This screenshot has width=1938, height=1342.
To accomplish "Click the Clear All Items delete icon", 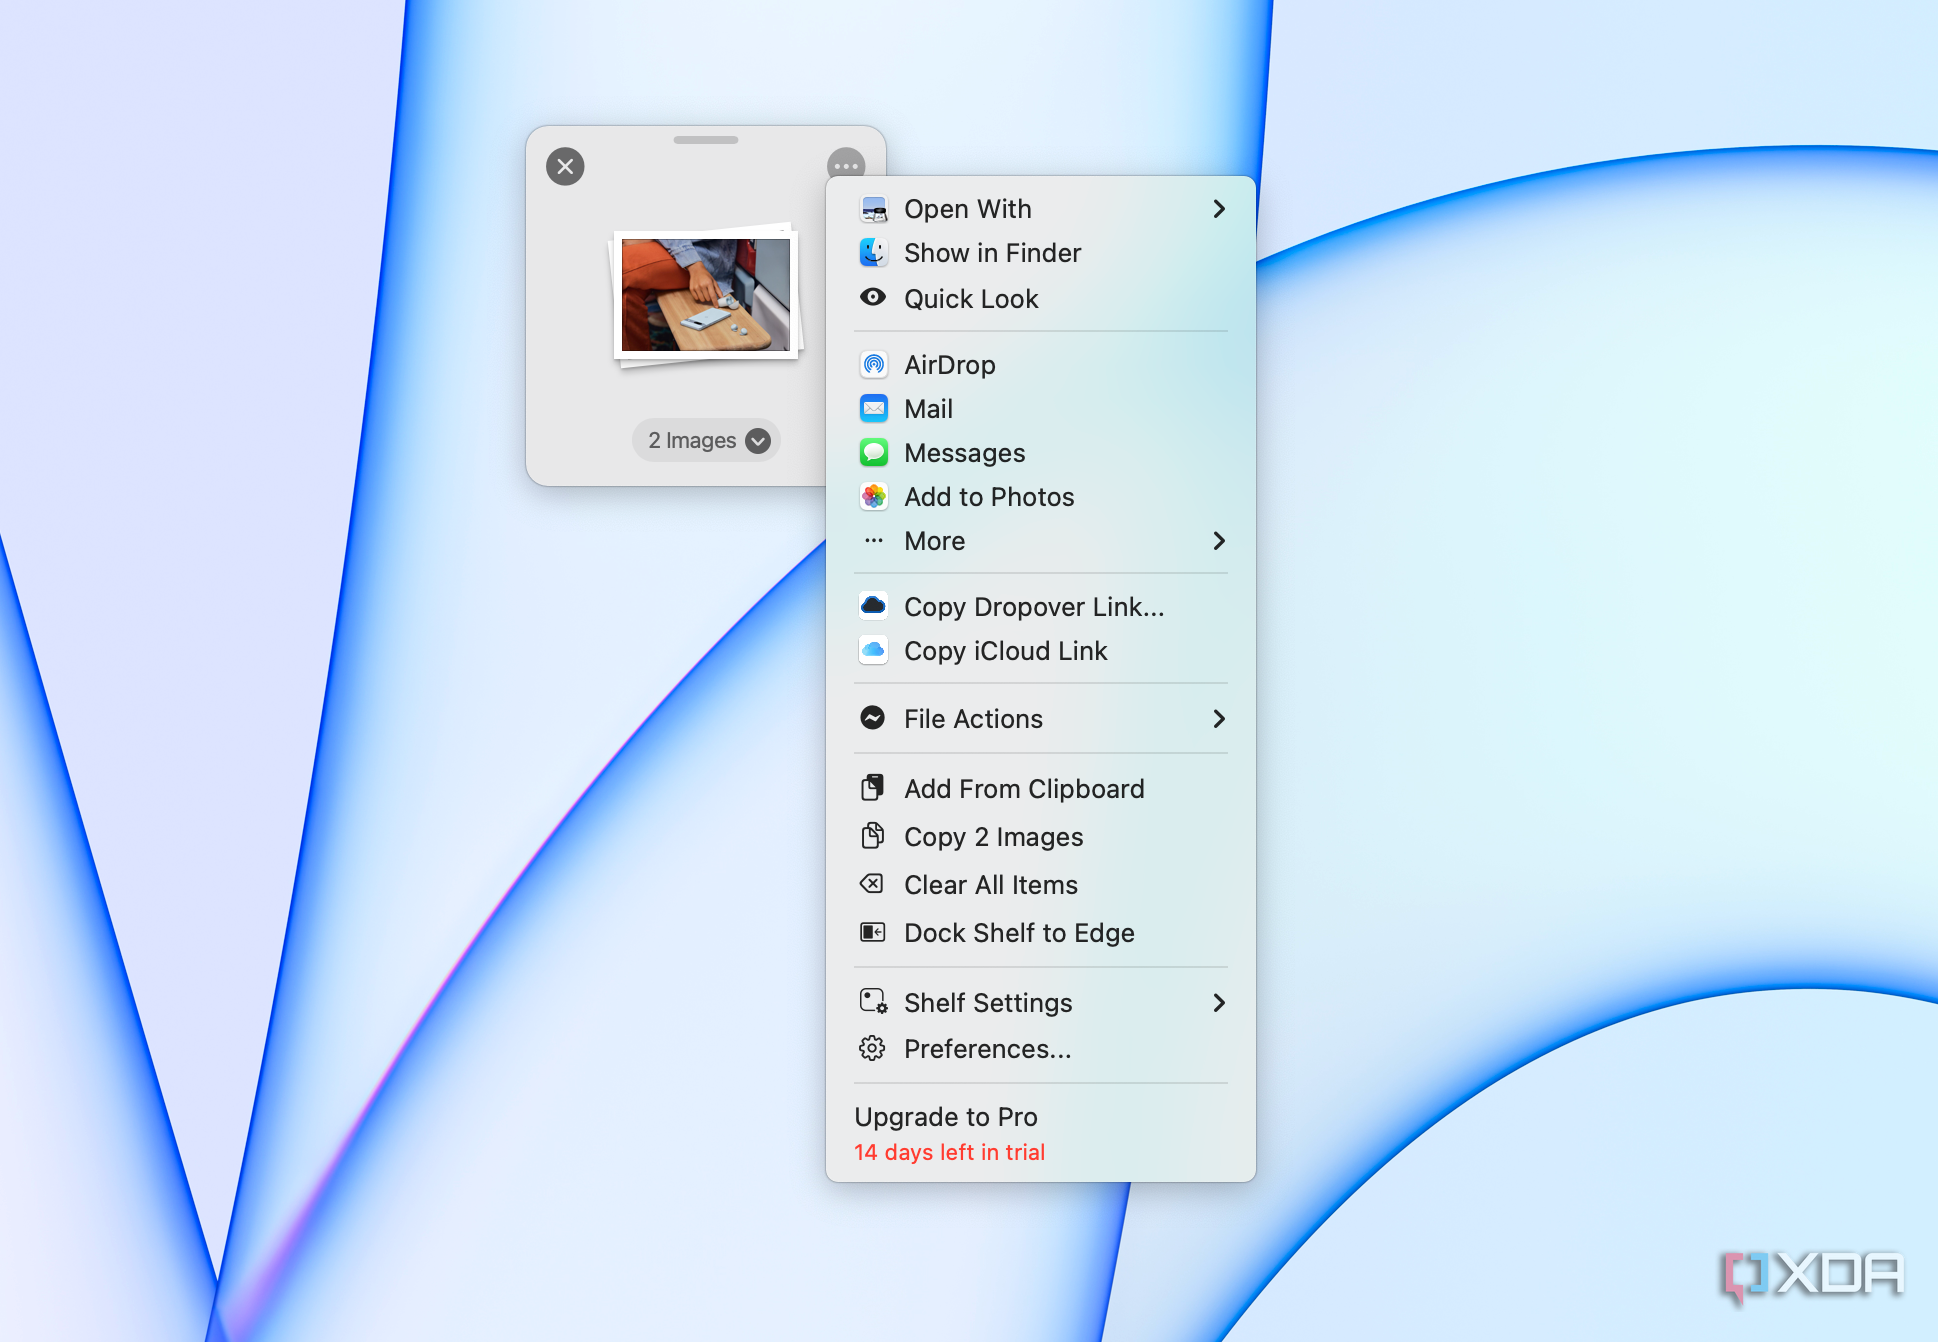I will 872,884.
